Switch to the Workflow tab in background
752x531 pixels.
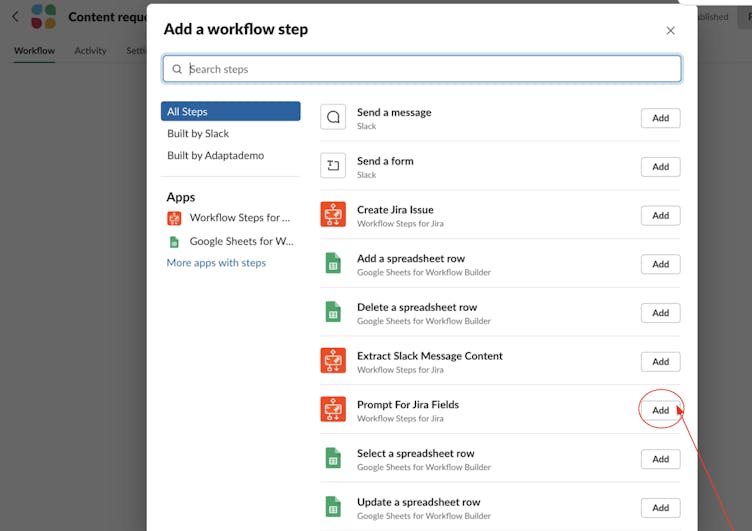point(35,50)
